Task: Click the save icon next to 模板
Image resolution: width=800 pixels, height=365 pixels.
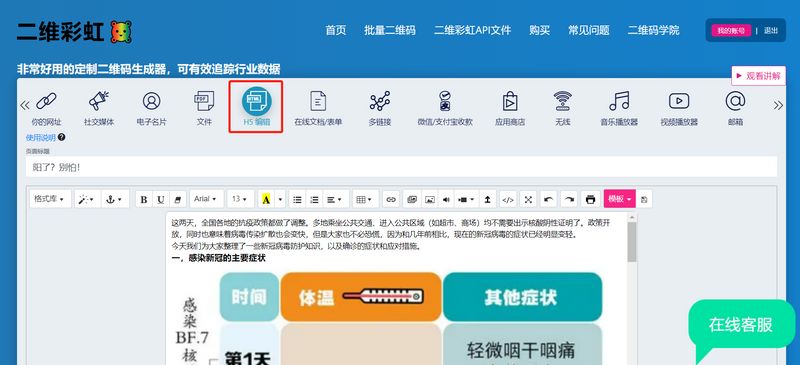Action: pos(644,199)
